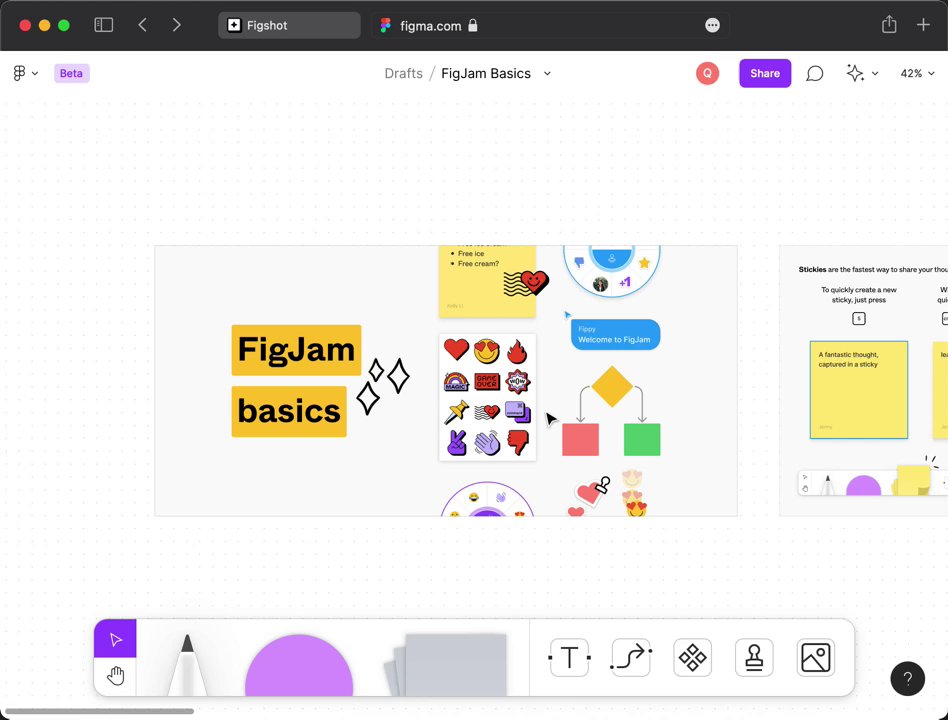Click the Welcome to FigJam chat bubble
This screenshot has width=948, height=720.
click(615, 334)
